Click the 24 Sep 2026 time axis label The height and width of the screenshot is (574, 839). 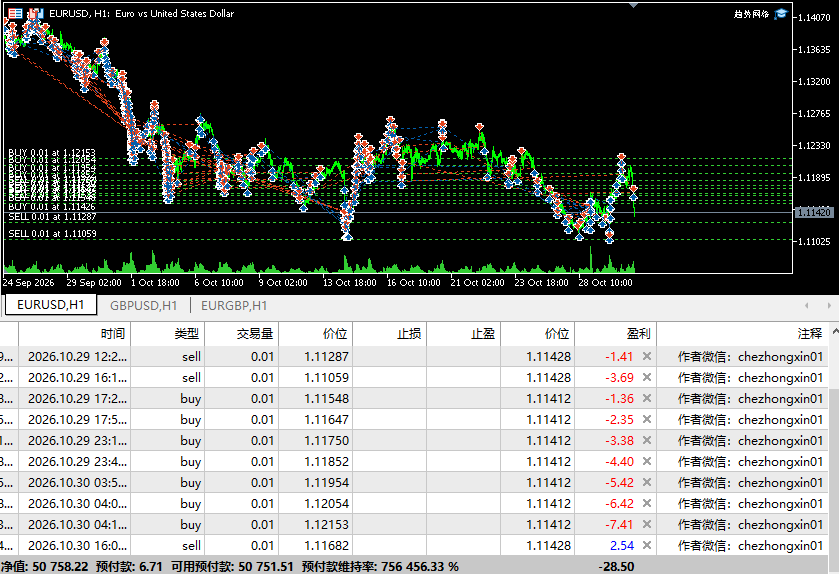(29, 282)
